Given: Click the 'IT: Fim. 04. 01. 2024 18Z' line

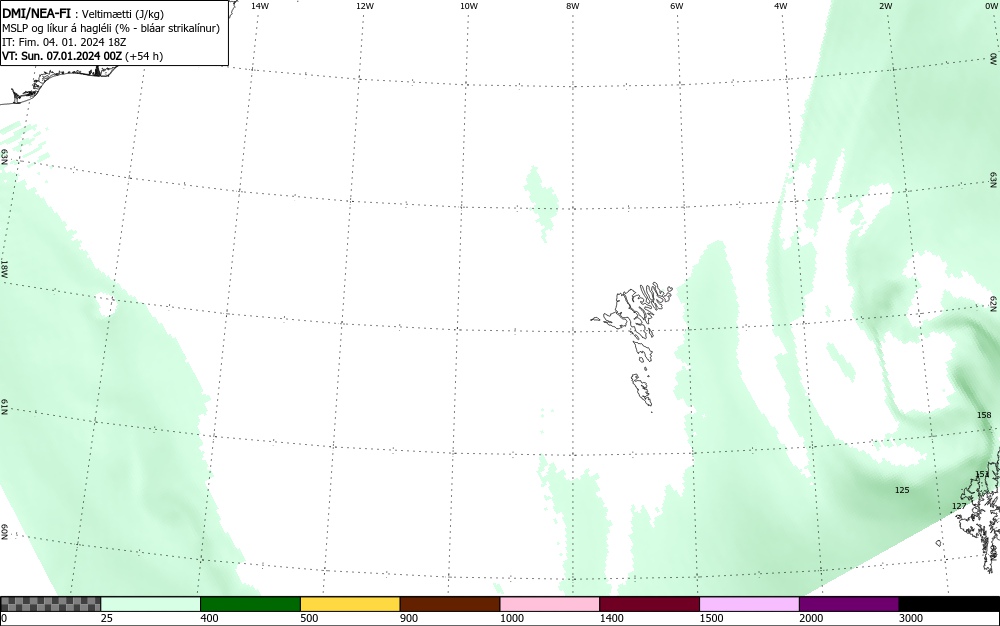Looking at the screenshot, I should point(64,42).
